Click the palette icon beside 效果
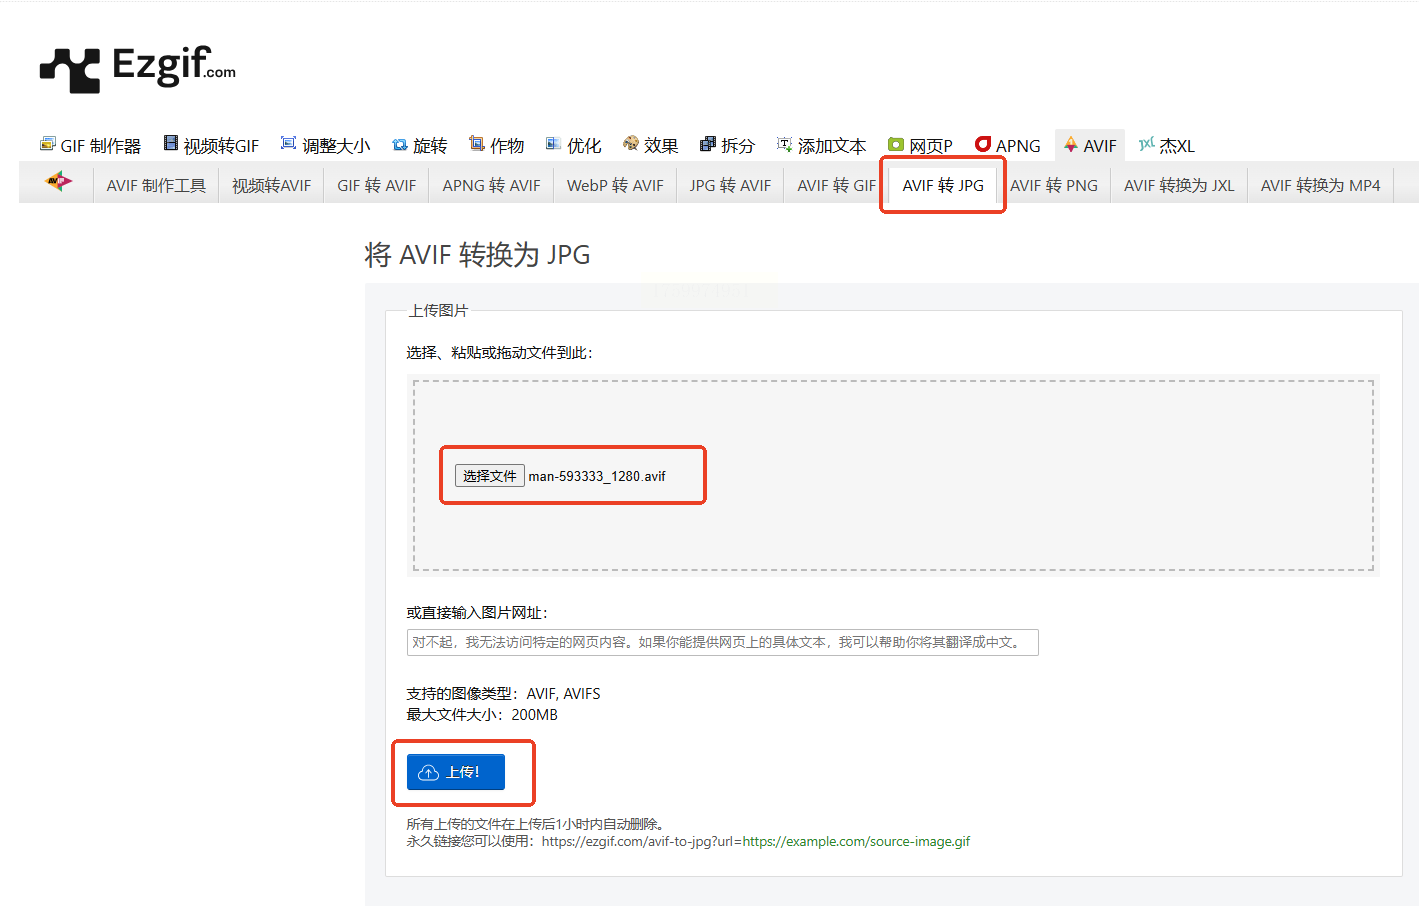This screenshot has height=906, width=1419. point(631,144)
